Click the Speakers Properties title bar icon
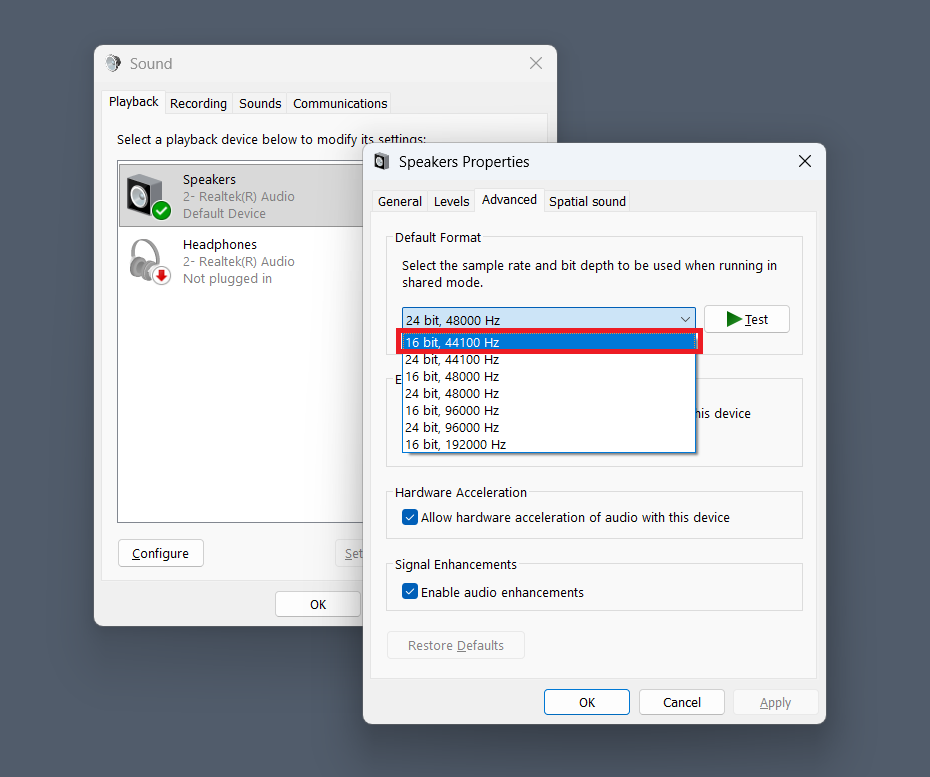The image size is (930, 777). (381, 162)
